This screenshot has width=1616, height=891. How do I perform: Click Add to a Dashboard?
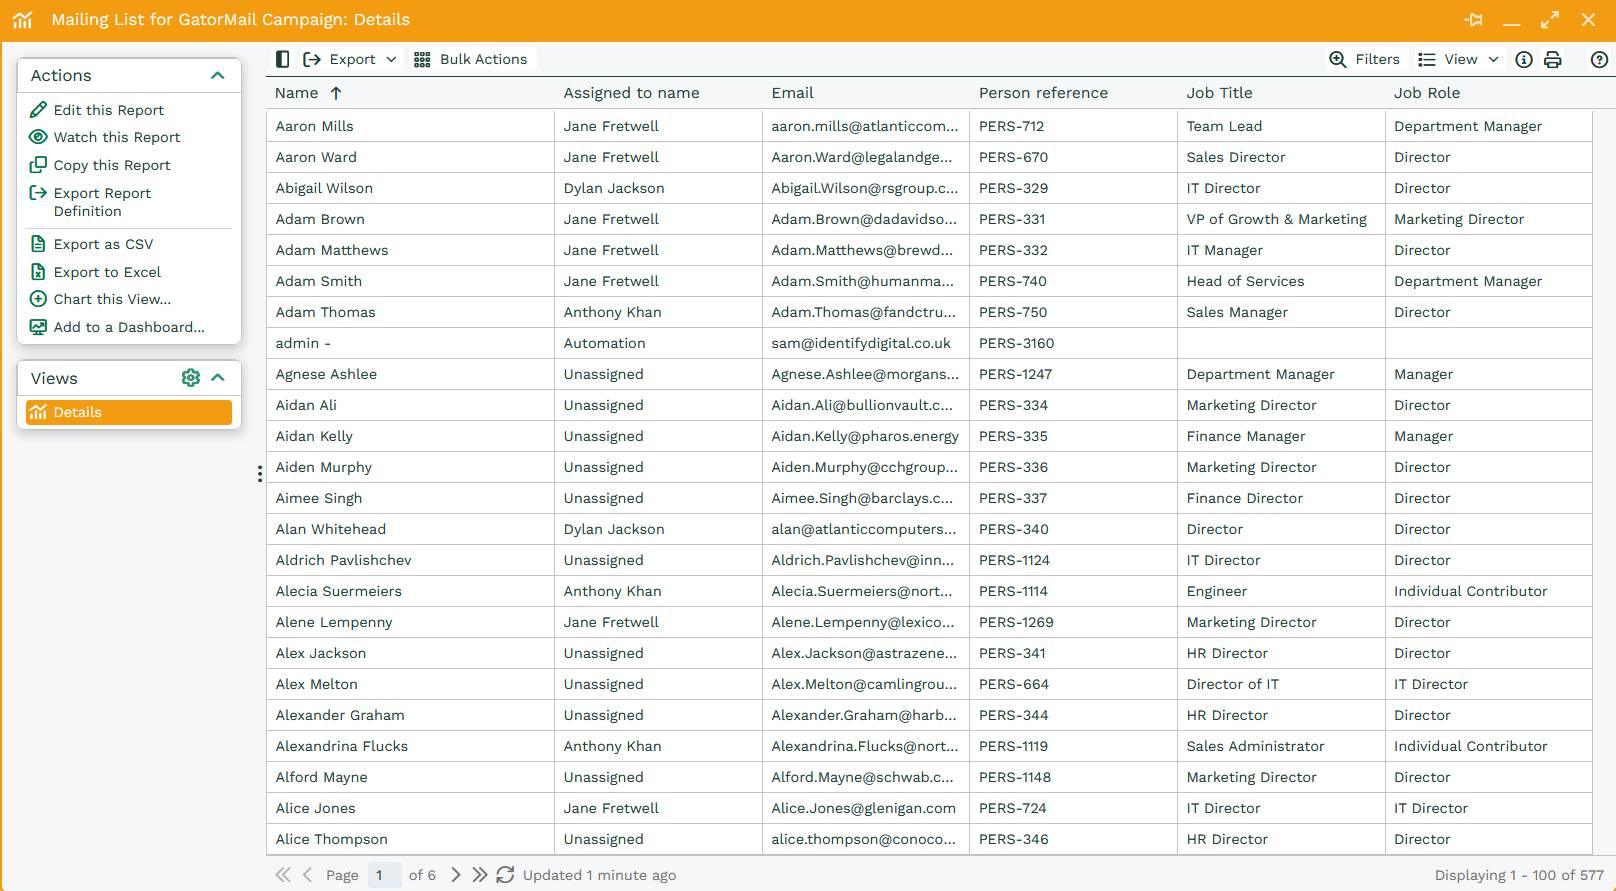point(128,327)
